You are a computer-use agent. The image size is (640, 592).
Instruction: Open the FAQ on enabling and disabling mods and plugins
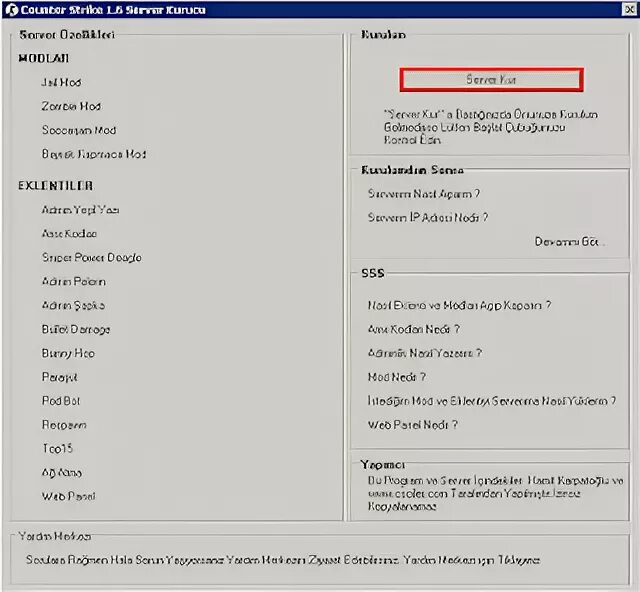tap(460, 305)
